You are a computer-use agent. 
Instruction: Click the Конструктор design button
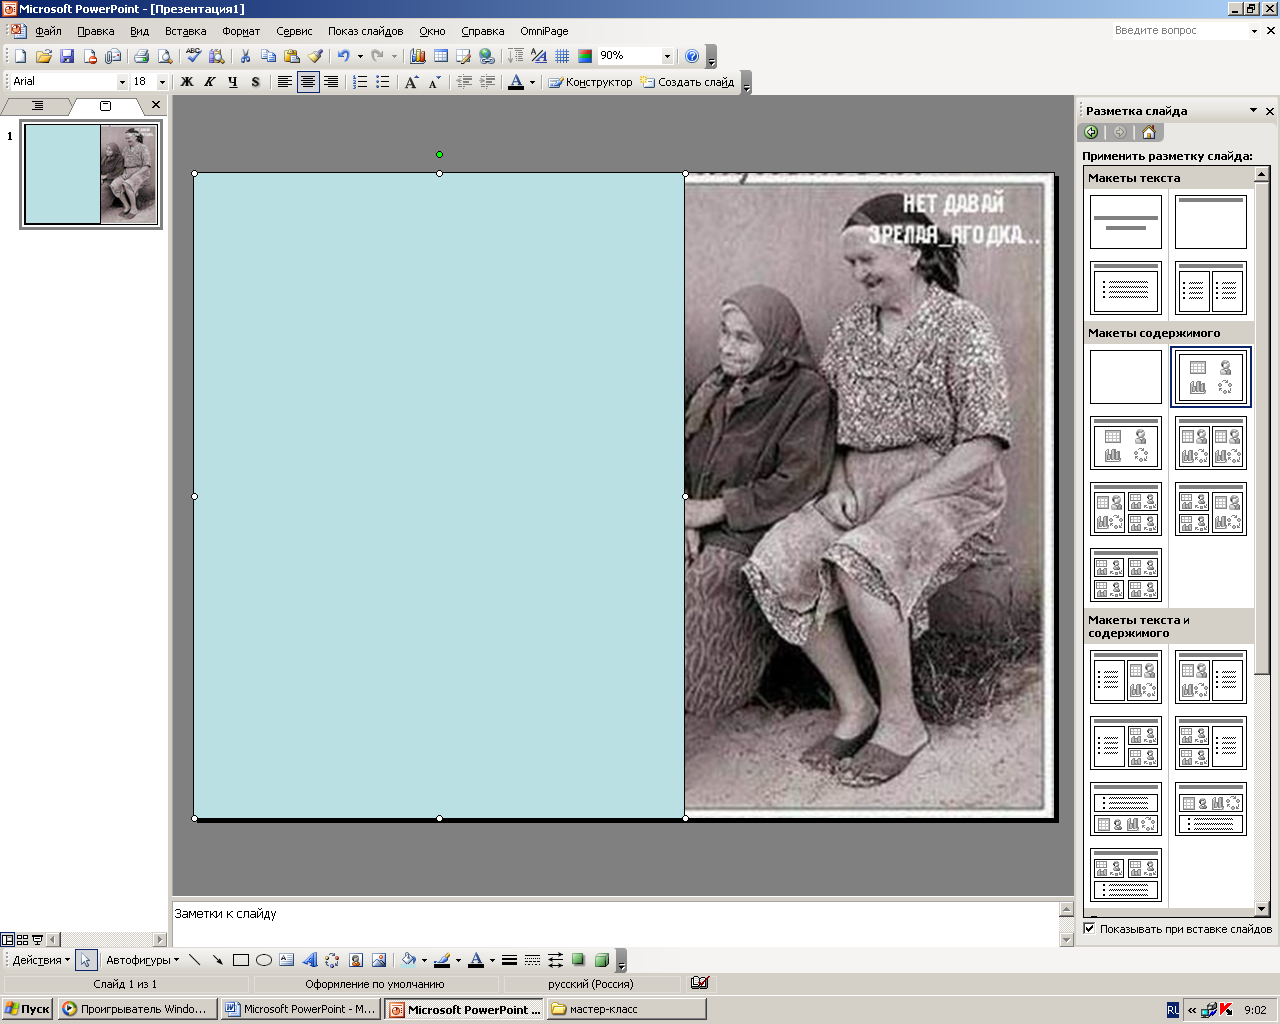point(590,82)
